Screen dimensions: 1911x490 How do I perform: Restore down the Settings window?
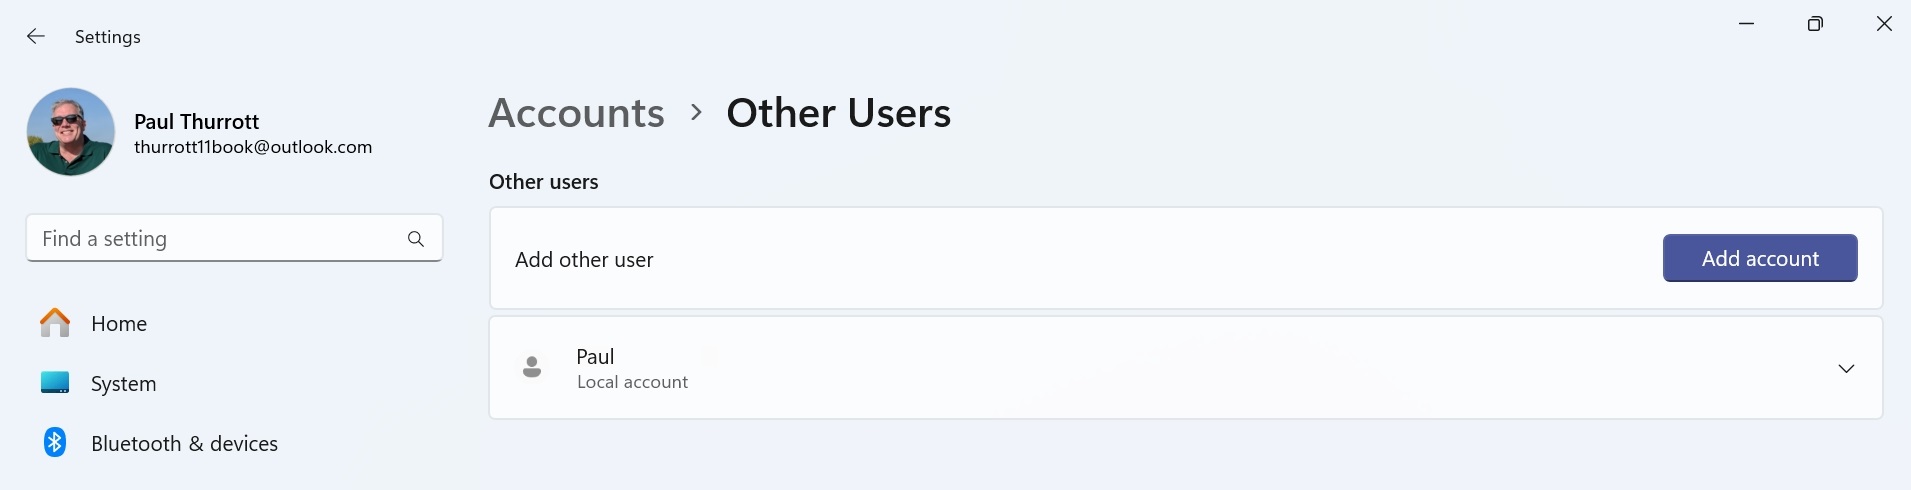point(1815,24)
